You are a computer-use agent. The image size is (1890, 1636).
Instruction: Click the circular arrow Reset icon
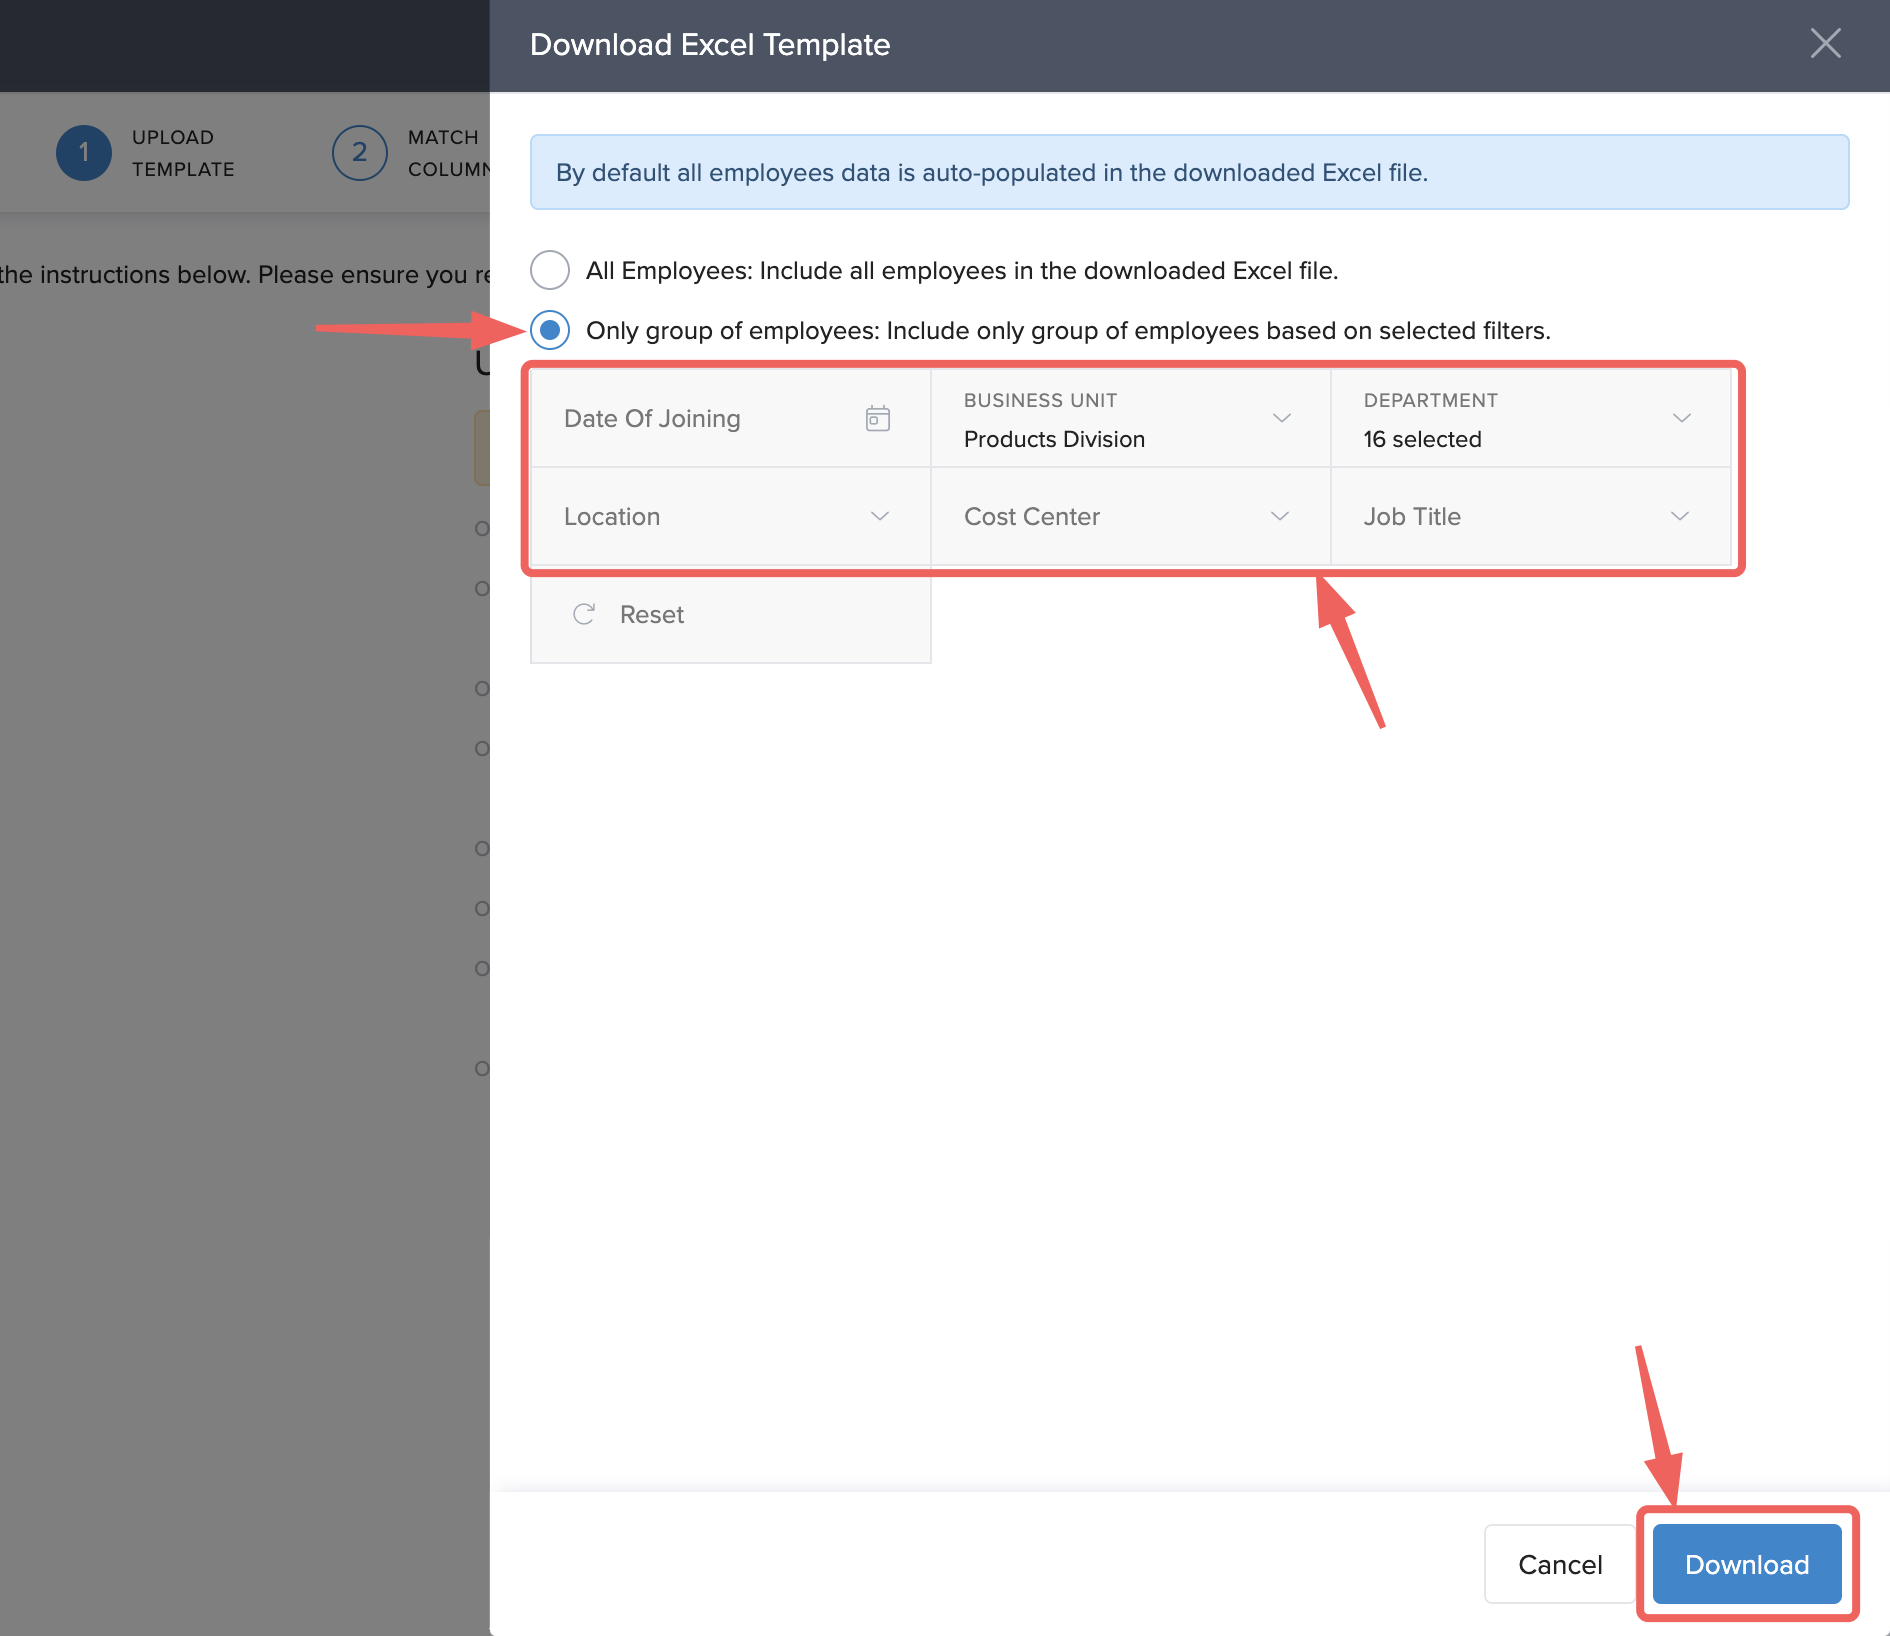pos(584,614)
